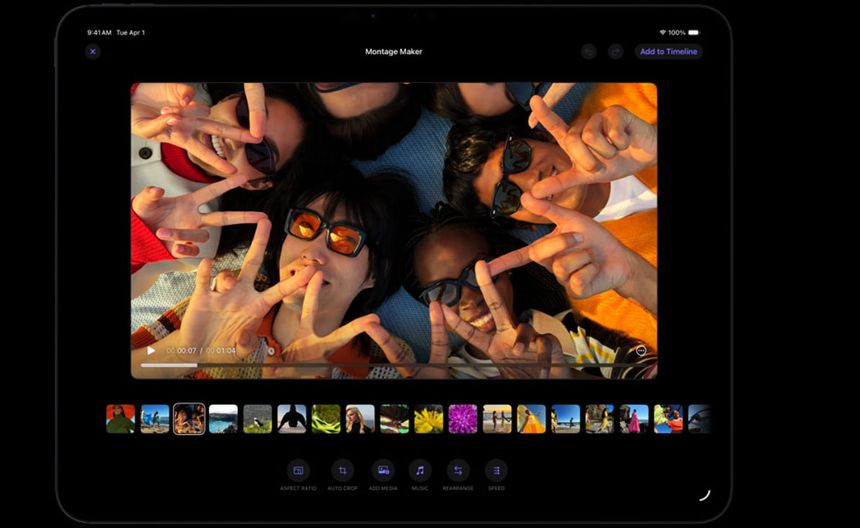Select the purple flower clip thumbnail

click(x=463, y=418)
